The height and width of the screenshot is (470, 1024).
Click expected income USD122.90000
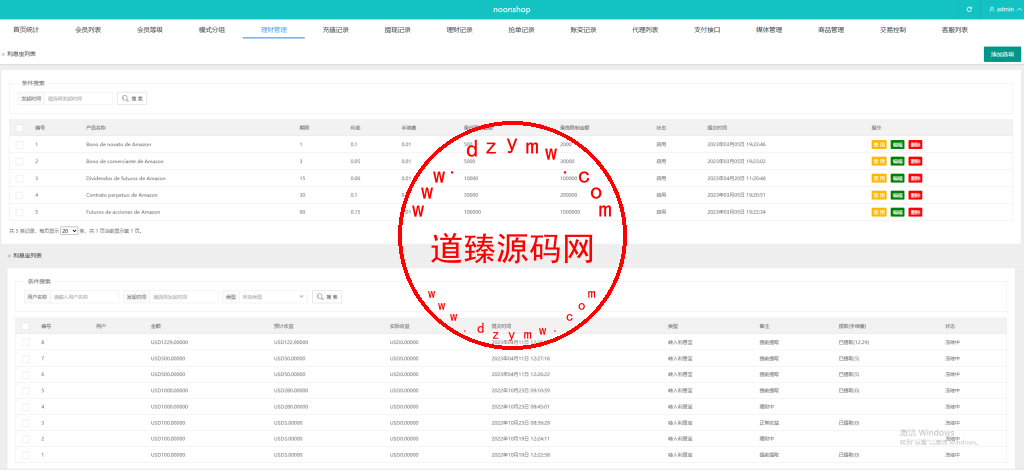click(291, 342)
